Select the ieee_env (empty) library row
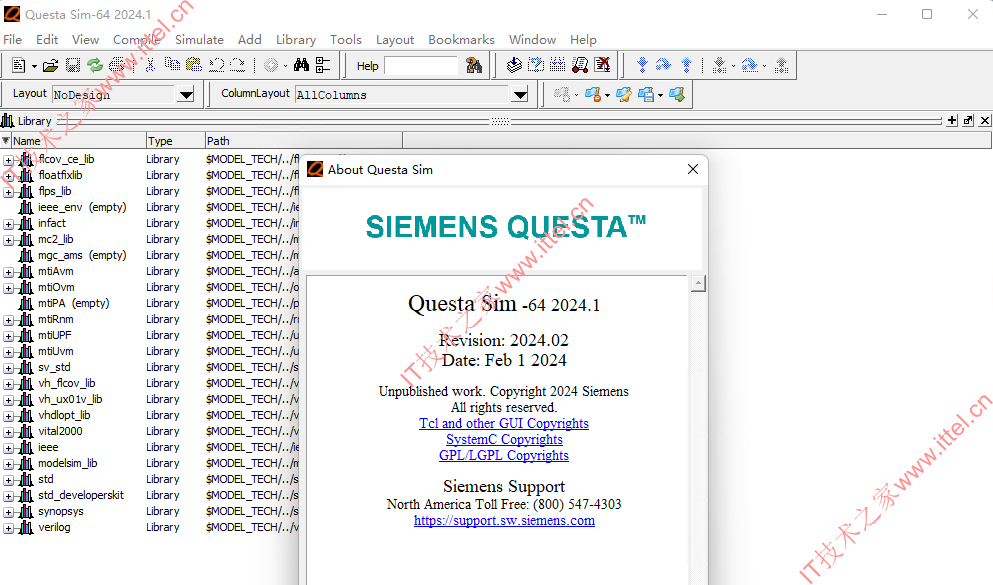 [x=82, y=207]
